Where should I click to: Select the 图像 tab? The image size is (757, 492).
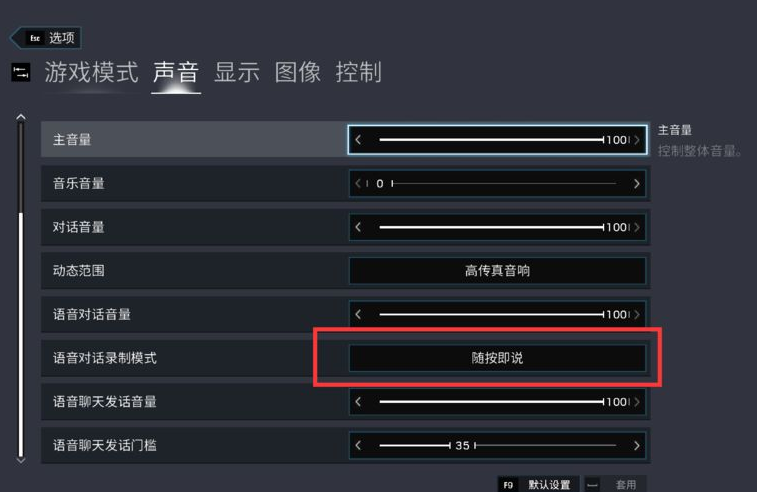pyautogui.click(x=298, y=72)
